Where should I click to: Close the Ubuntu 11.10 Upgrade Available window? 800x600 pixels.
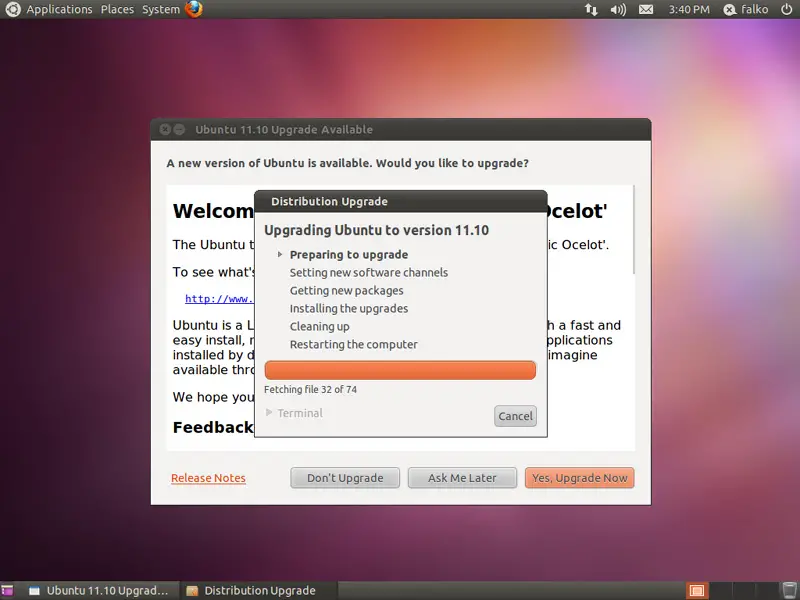point(165,130)
